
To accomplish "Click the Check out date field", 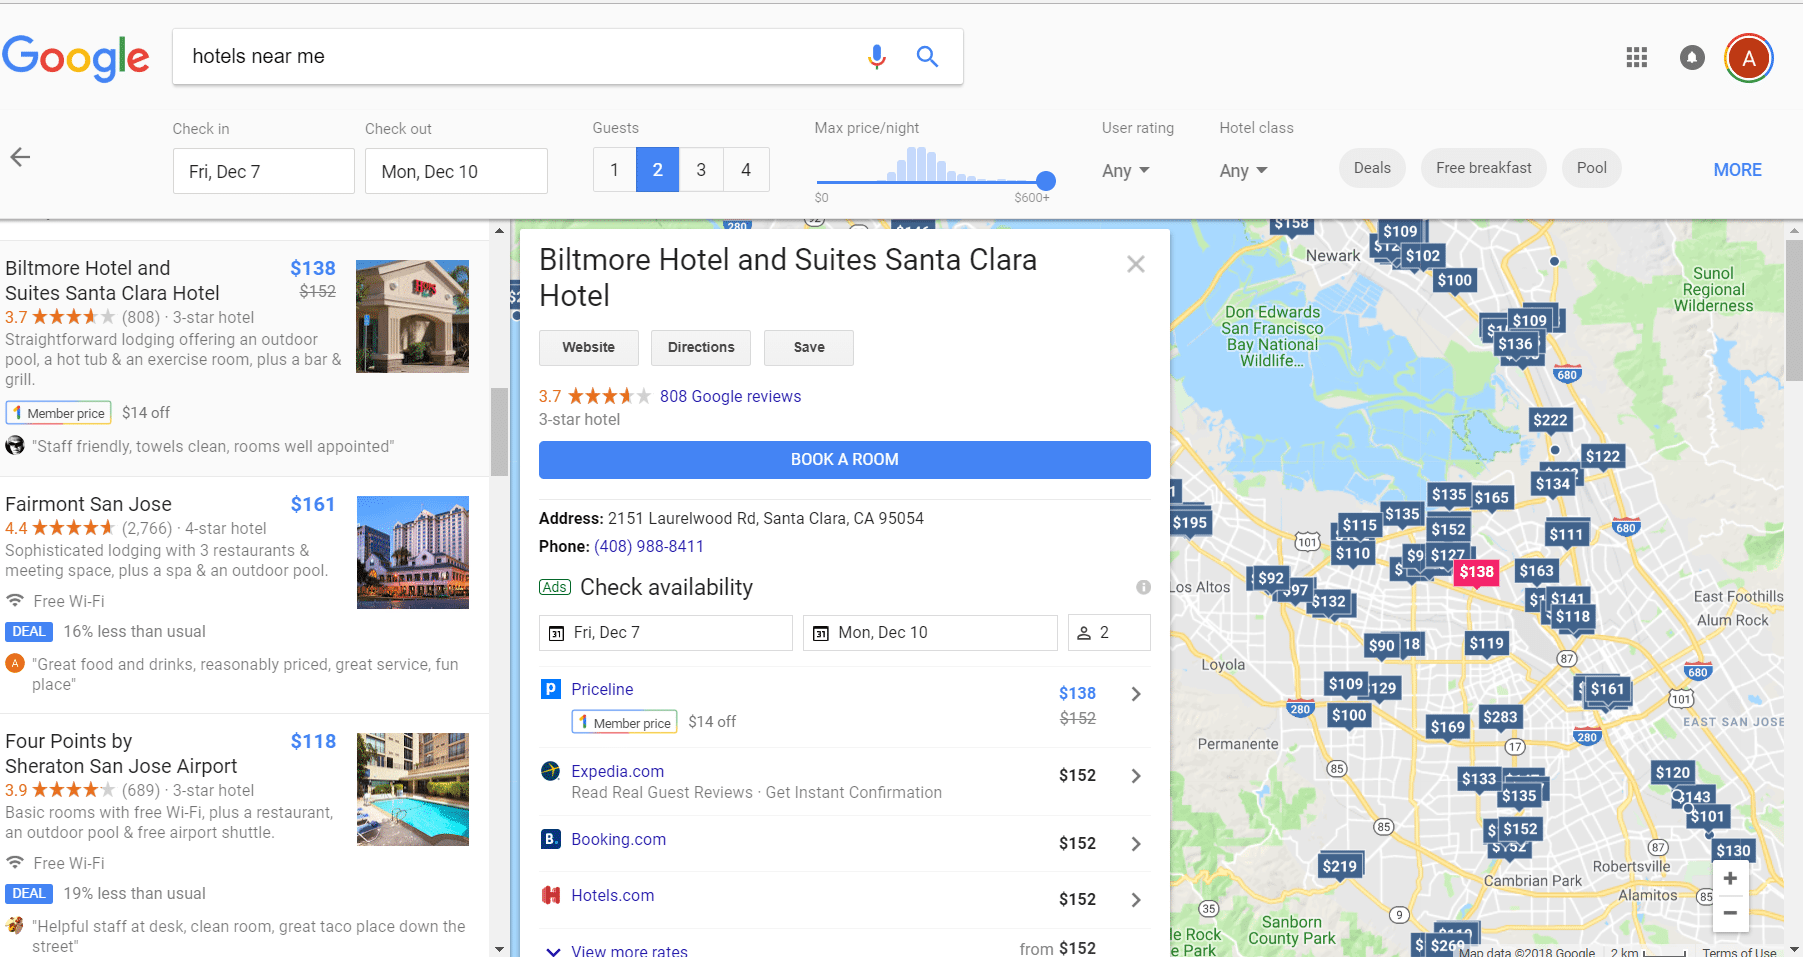I will (456, 171).
